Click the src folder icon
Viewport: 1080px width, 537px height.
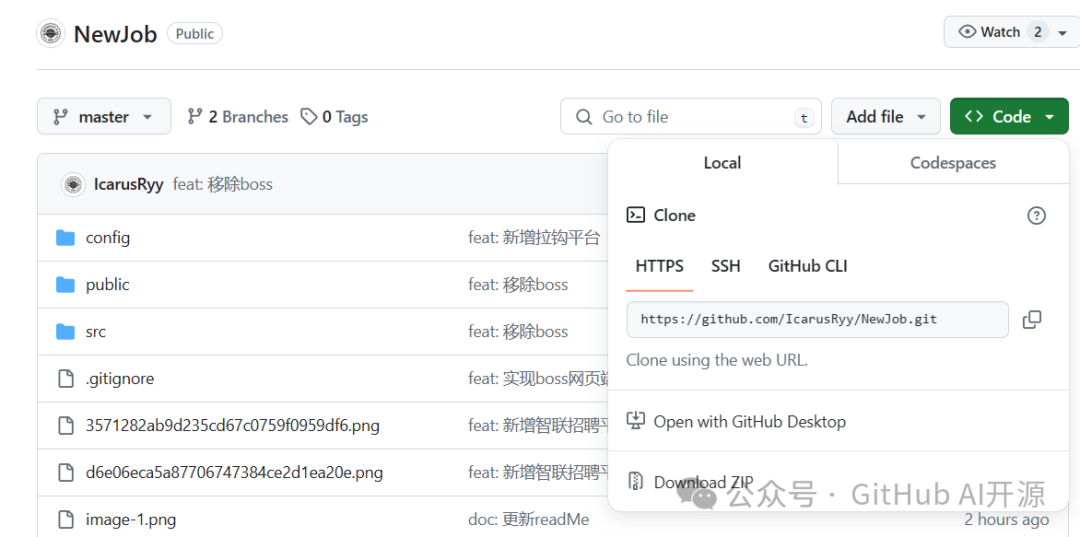[x=65, y=332]
